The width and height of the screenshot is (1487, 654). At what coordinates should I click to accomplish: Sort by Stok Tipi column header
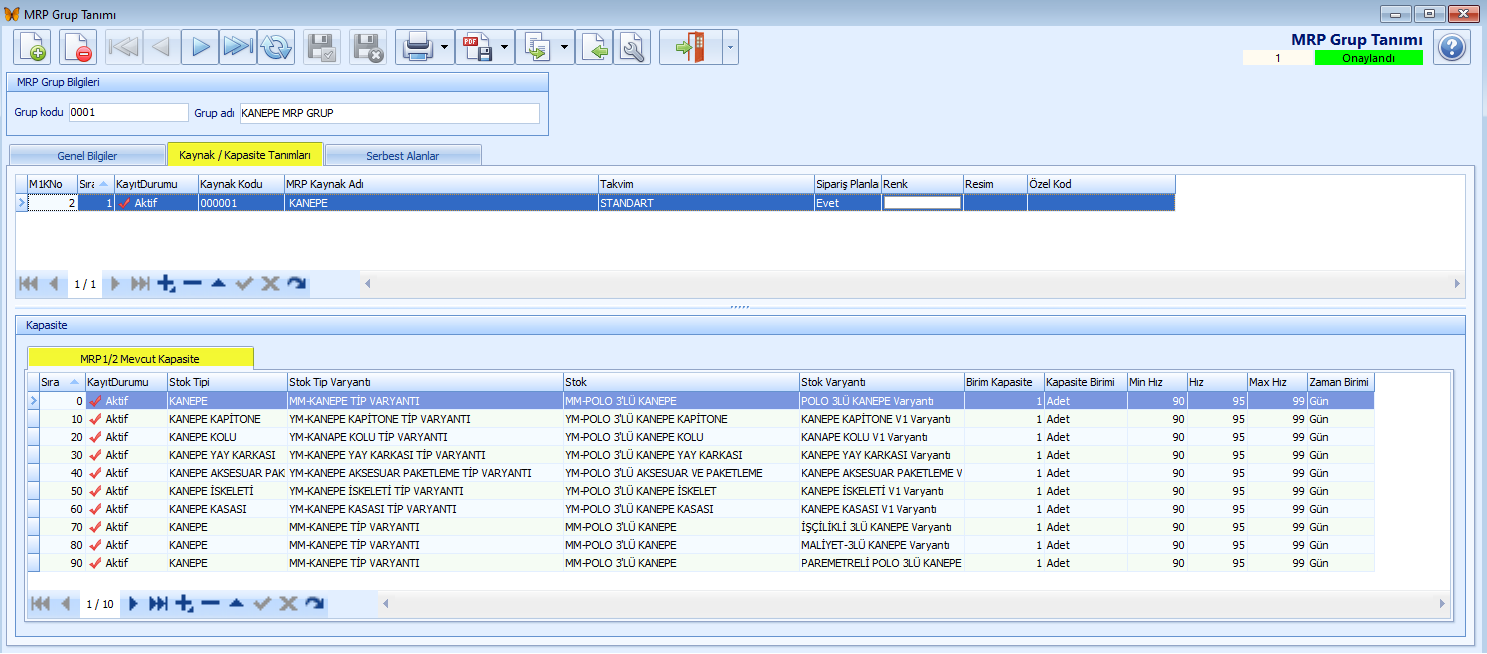[227, 382]
